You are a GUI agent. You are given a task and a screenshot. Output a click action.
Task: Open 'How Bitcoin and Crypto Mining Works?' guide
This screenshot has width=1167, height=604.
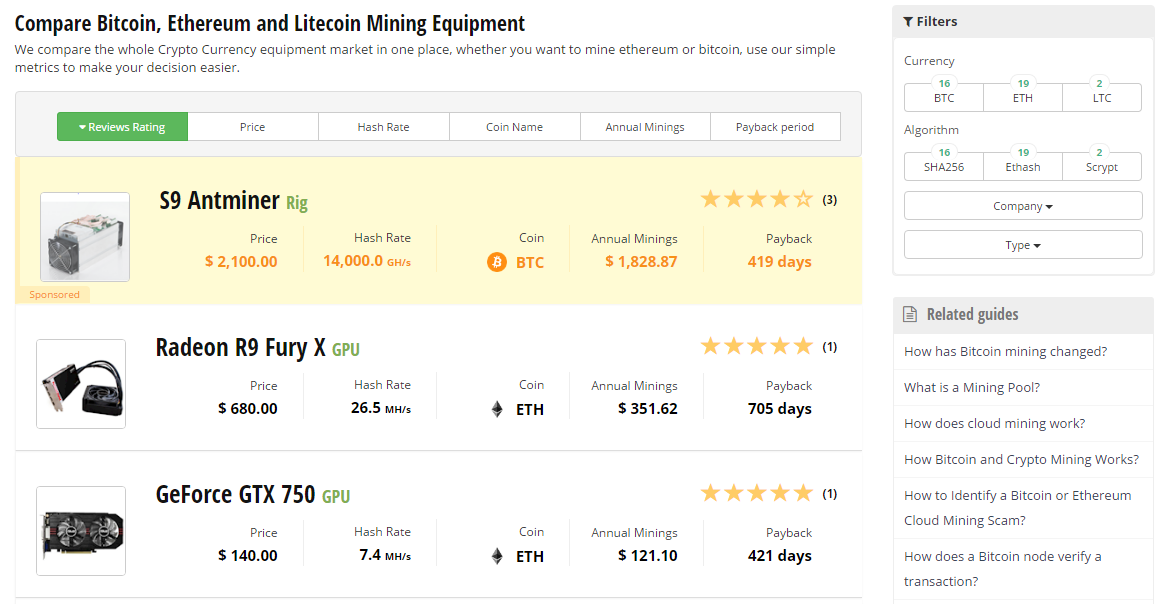pyautogui.click(x=1021, y=460)
